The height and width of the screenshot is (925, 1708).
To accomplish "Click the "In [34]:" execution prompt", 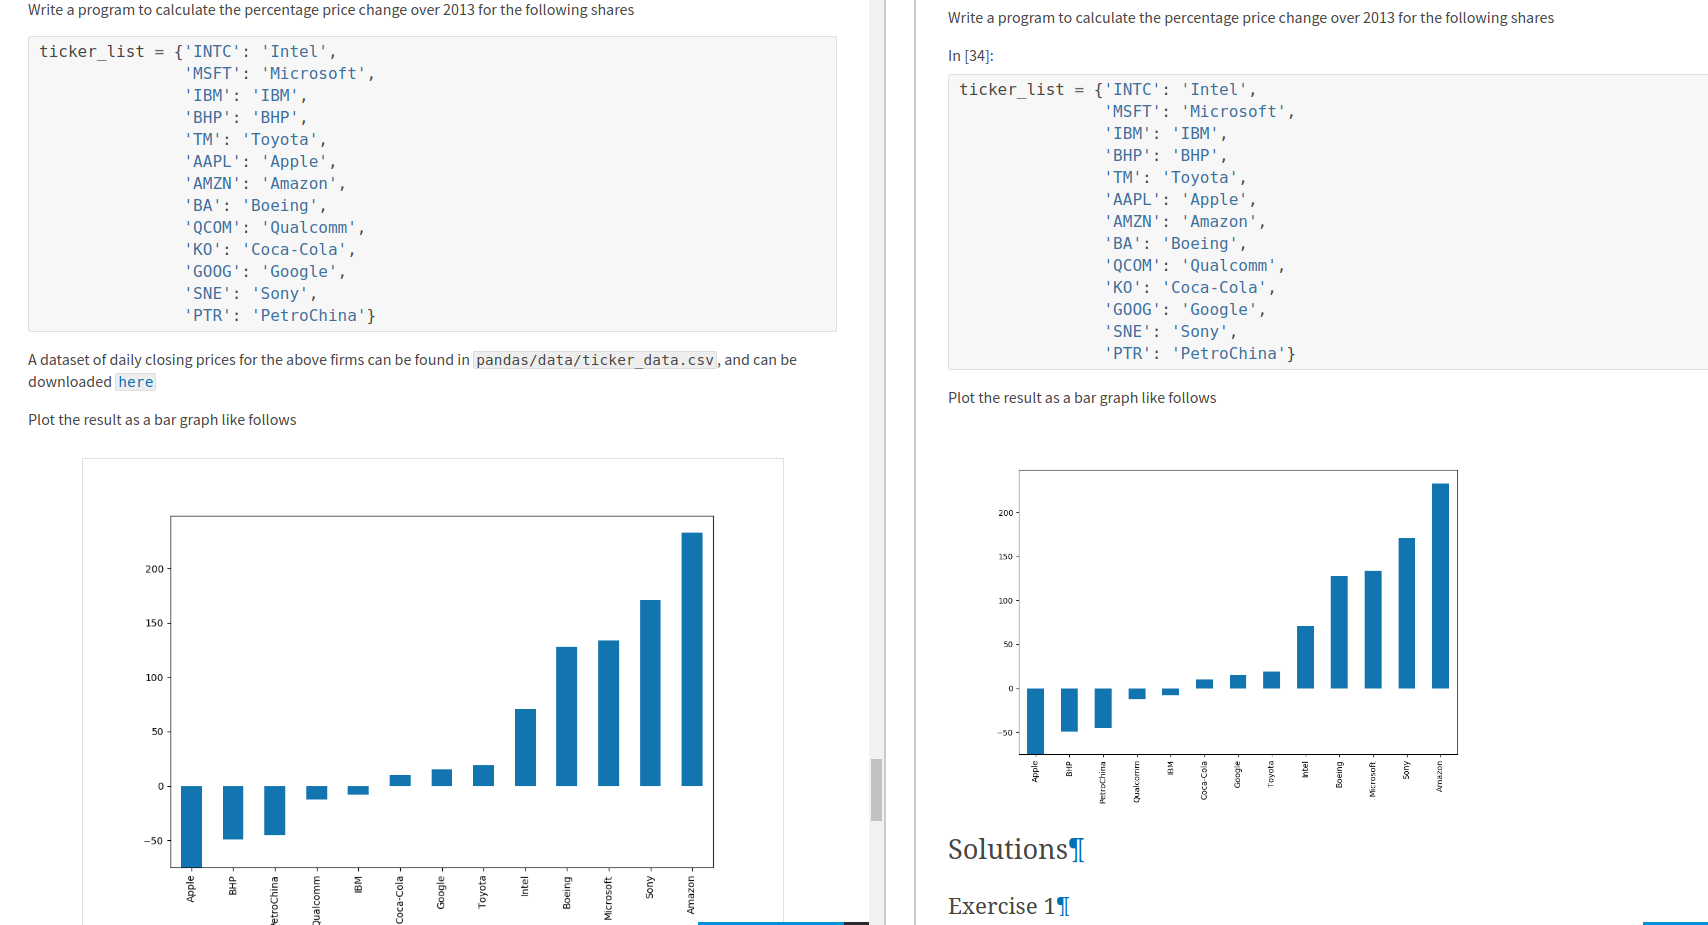I will 969,56.
